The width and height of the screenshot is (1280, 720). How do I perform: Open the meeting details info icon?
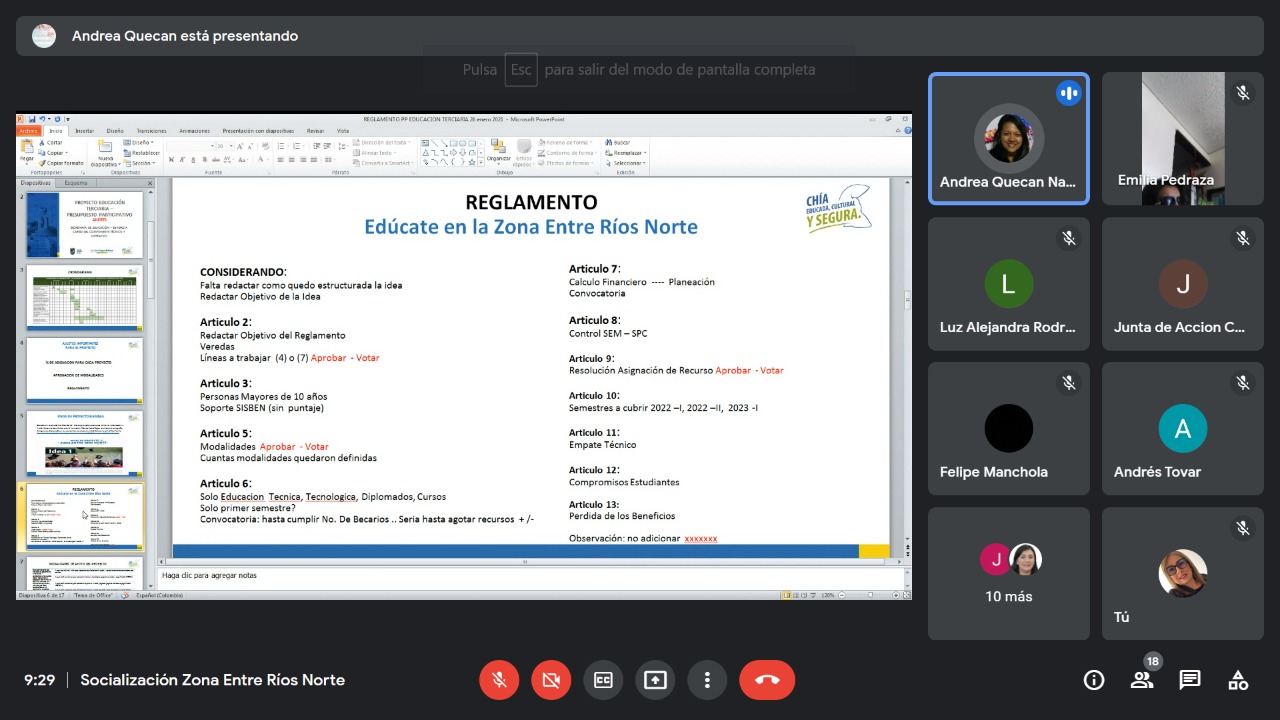[x=1094, y=680]
